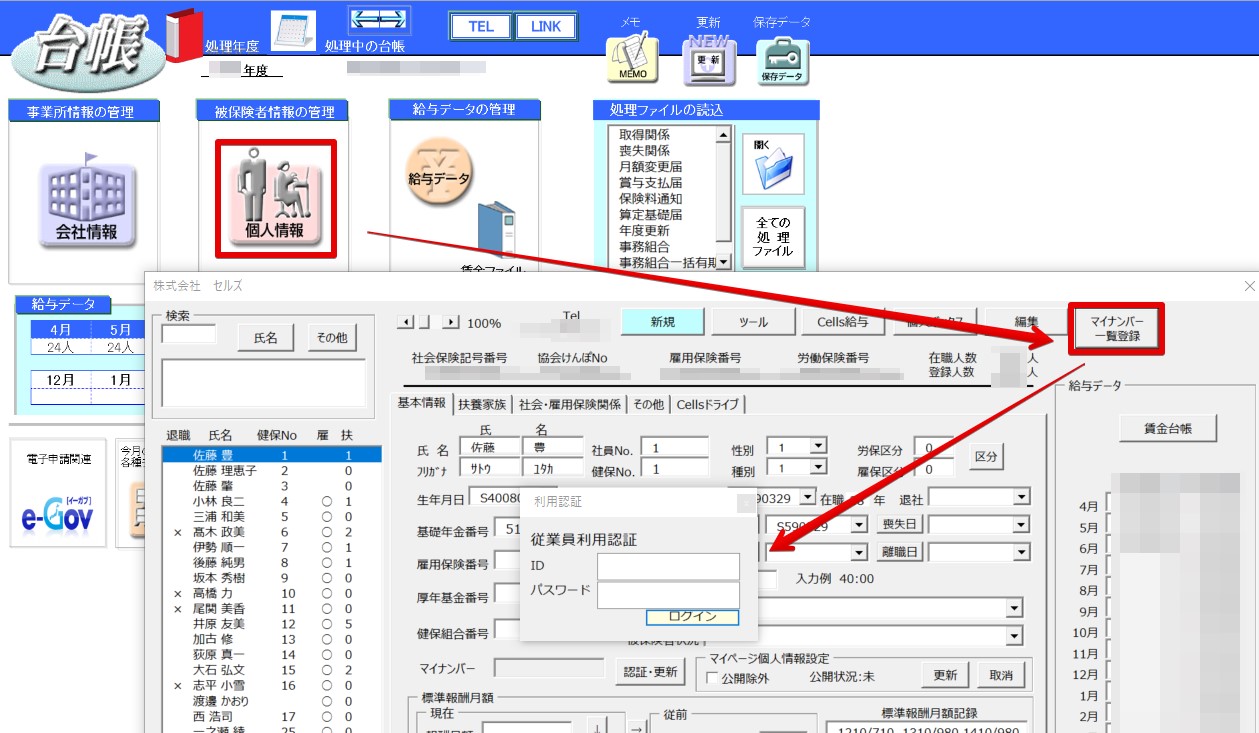
Task: Open the 処理年度 calendar icon
Action: coord(293,31)
